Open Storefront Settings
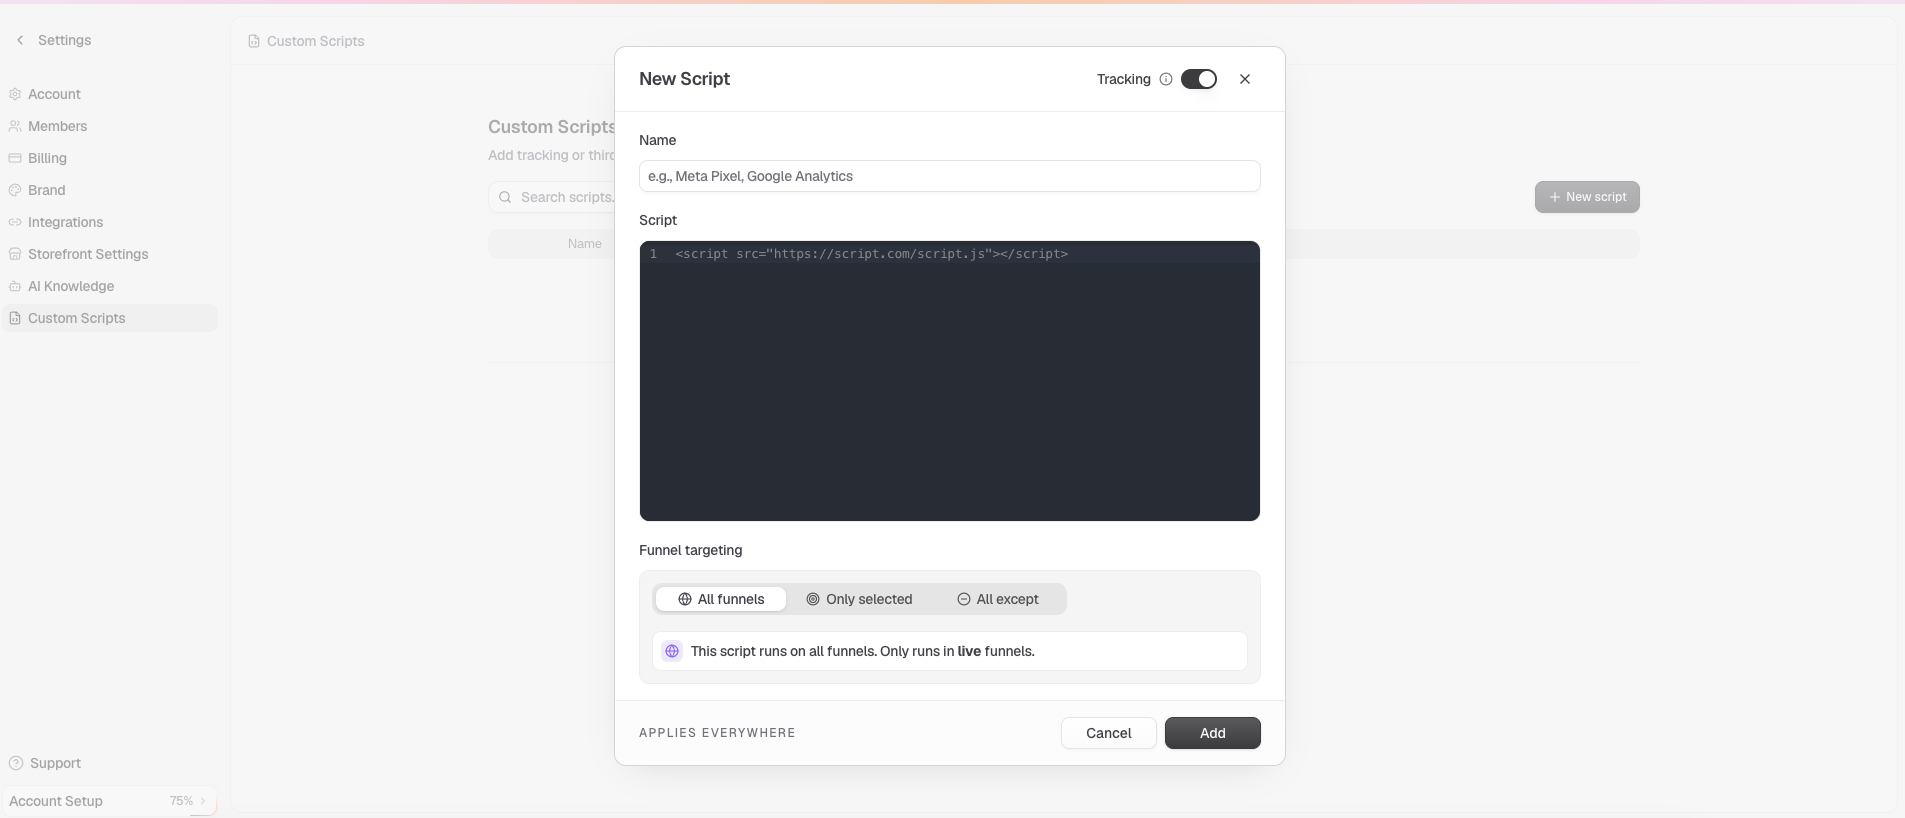The image size is (1905, 818). tap(110, 254)
